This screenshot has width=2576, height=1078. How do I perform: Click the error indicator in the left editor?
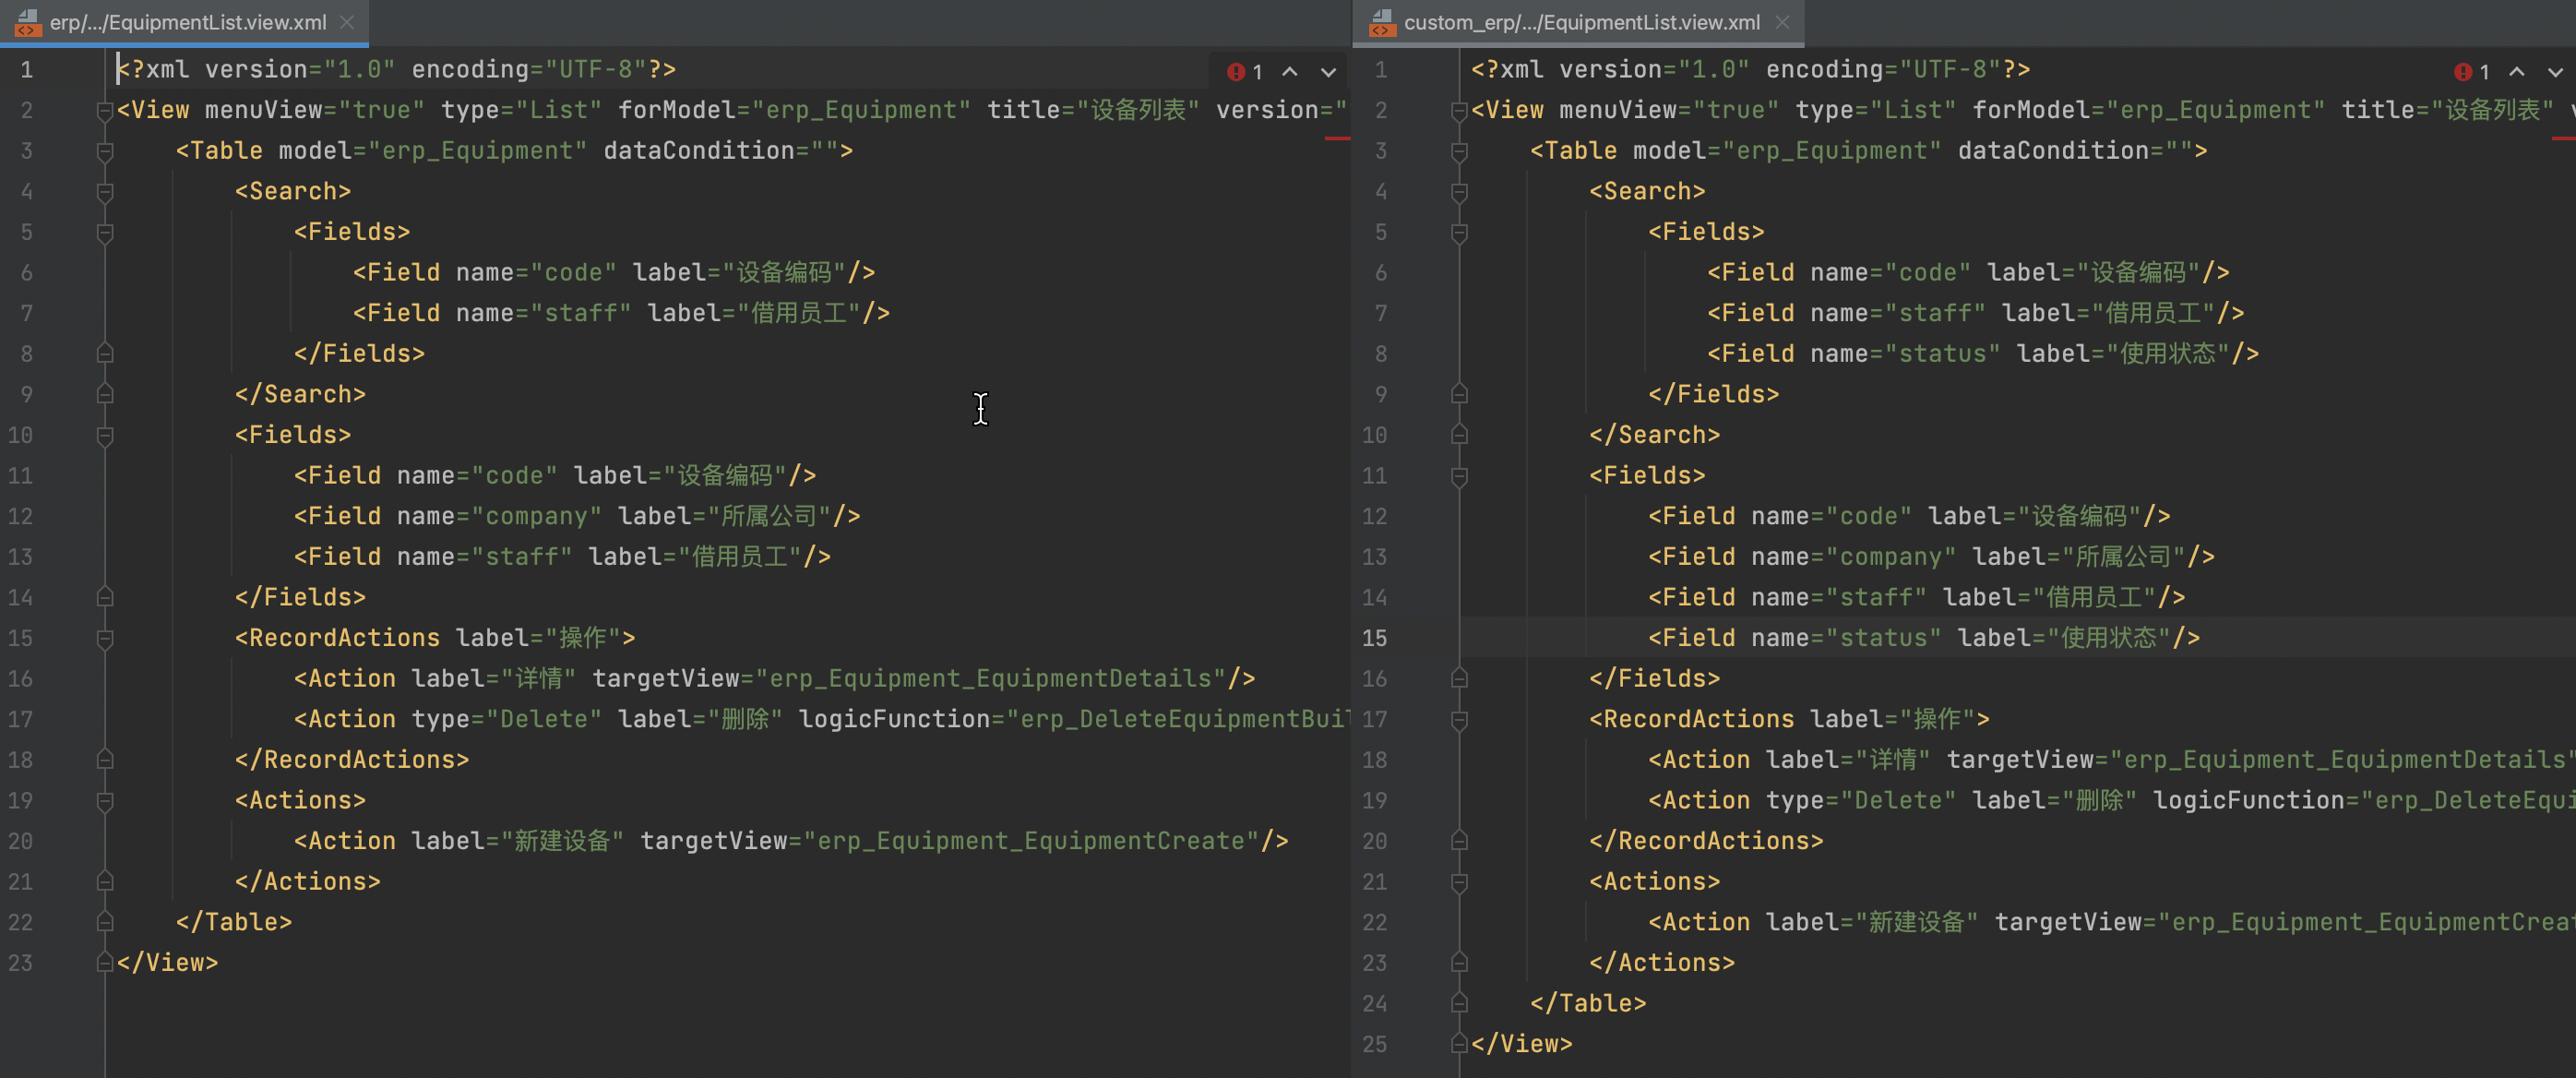click(1237, 71)
